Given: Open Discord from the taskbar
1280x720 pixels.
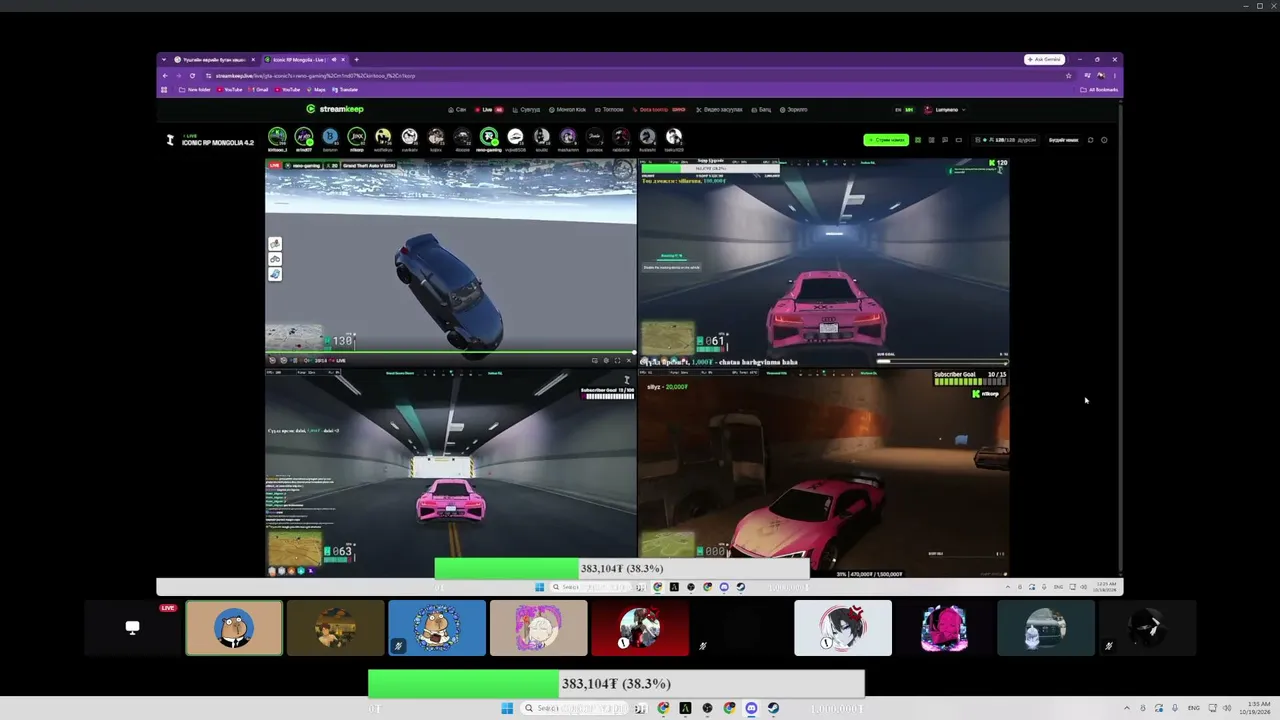Looking at the screenshot, I should (x=751, y=708).
